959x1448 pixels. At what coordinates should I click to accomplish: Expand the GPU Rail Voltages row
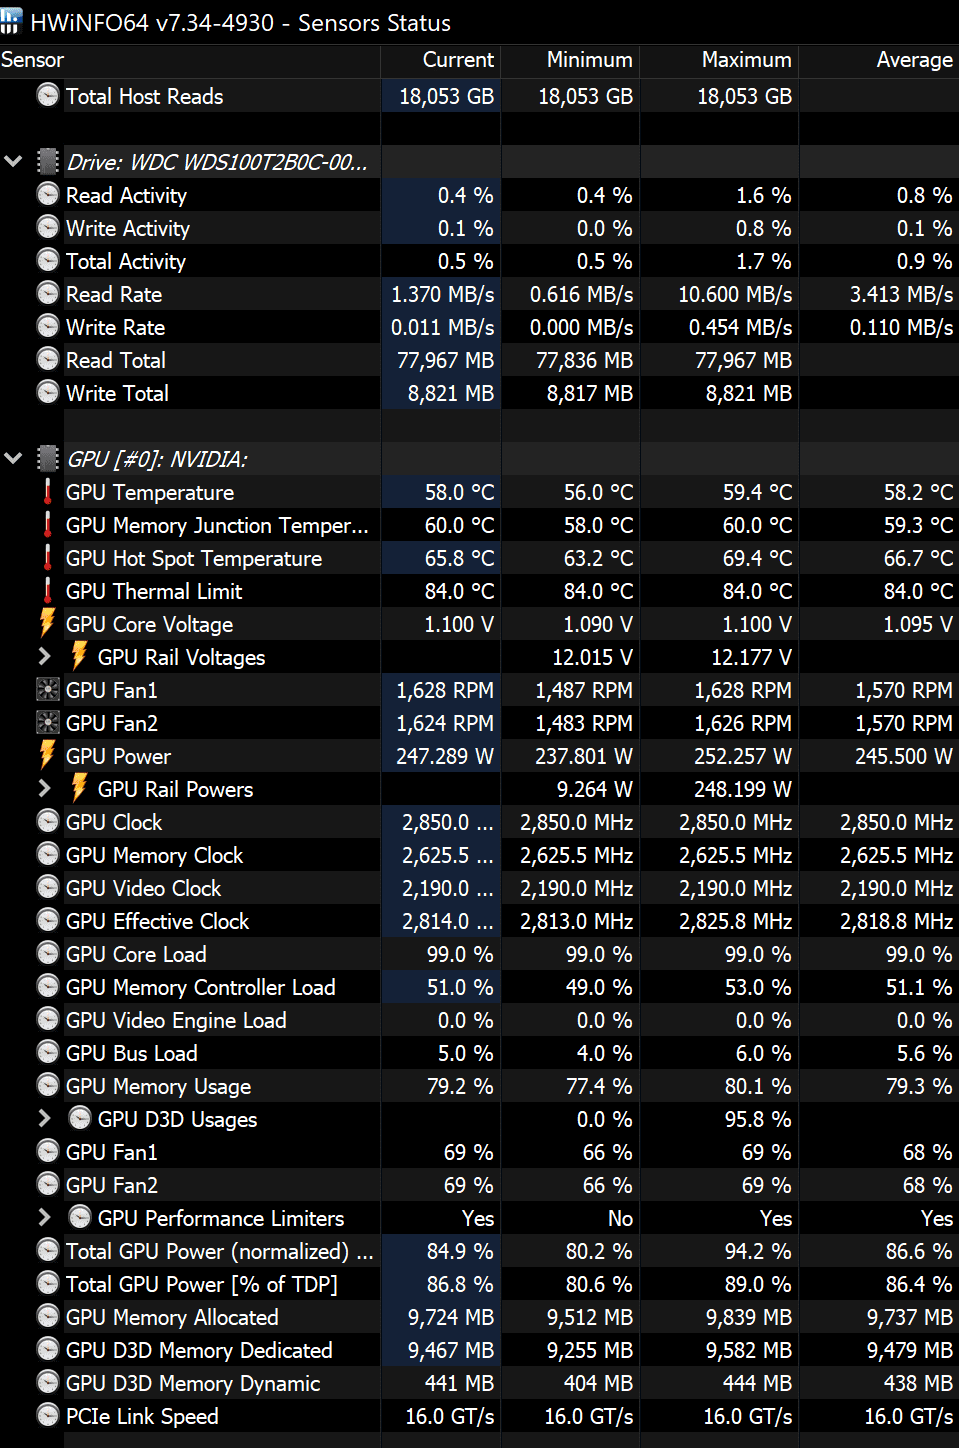tap(44, 656)
